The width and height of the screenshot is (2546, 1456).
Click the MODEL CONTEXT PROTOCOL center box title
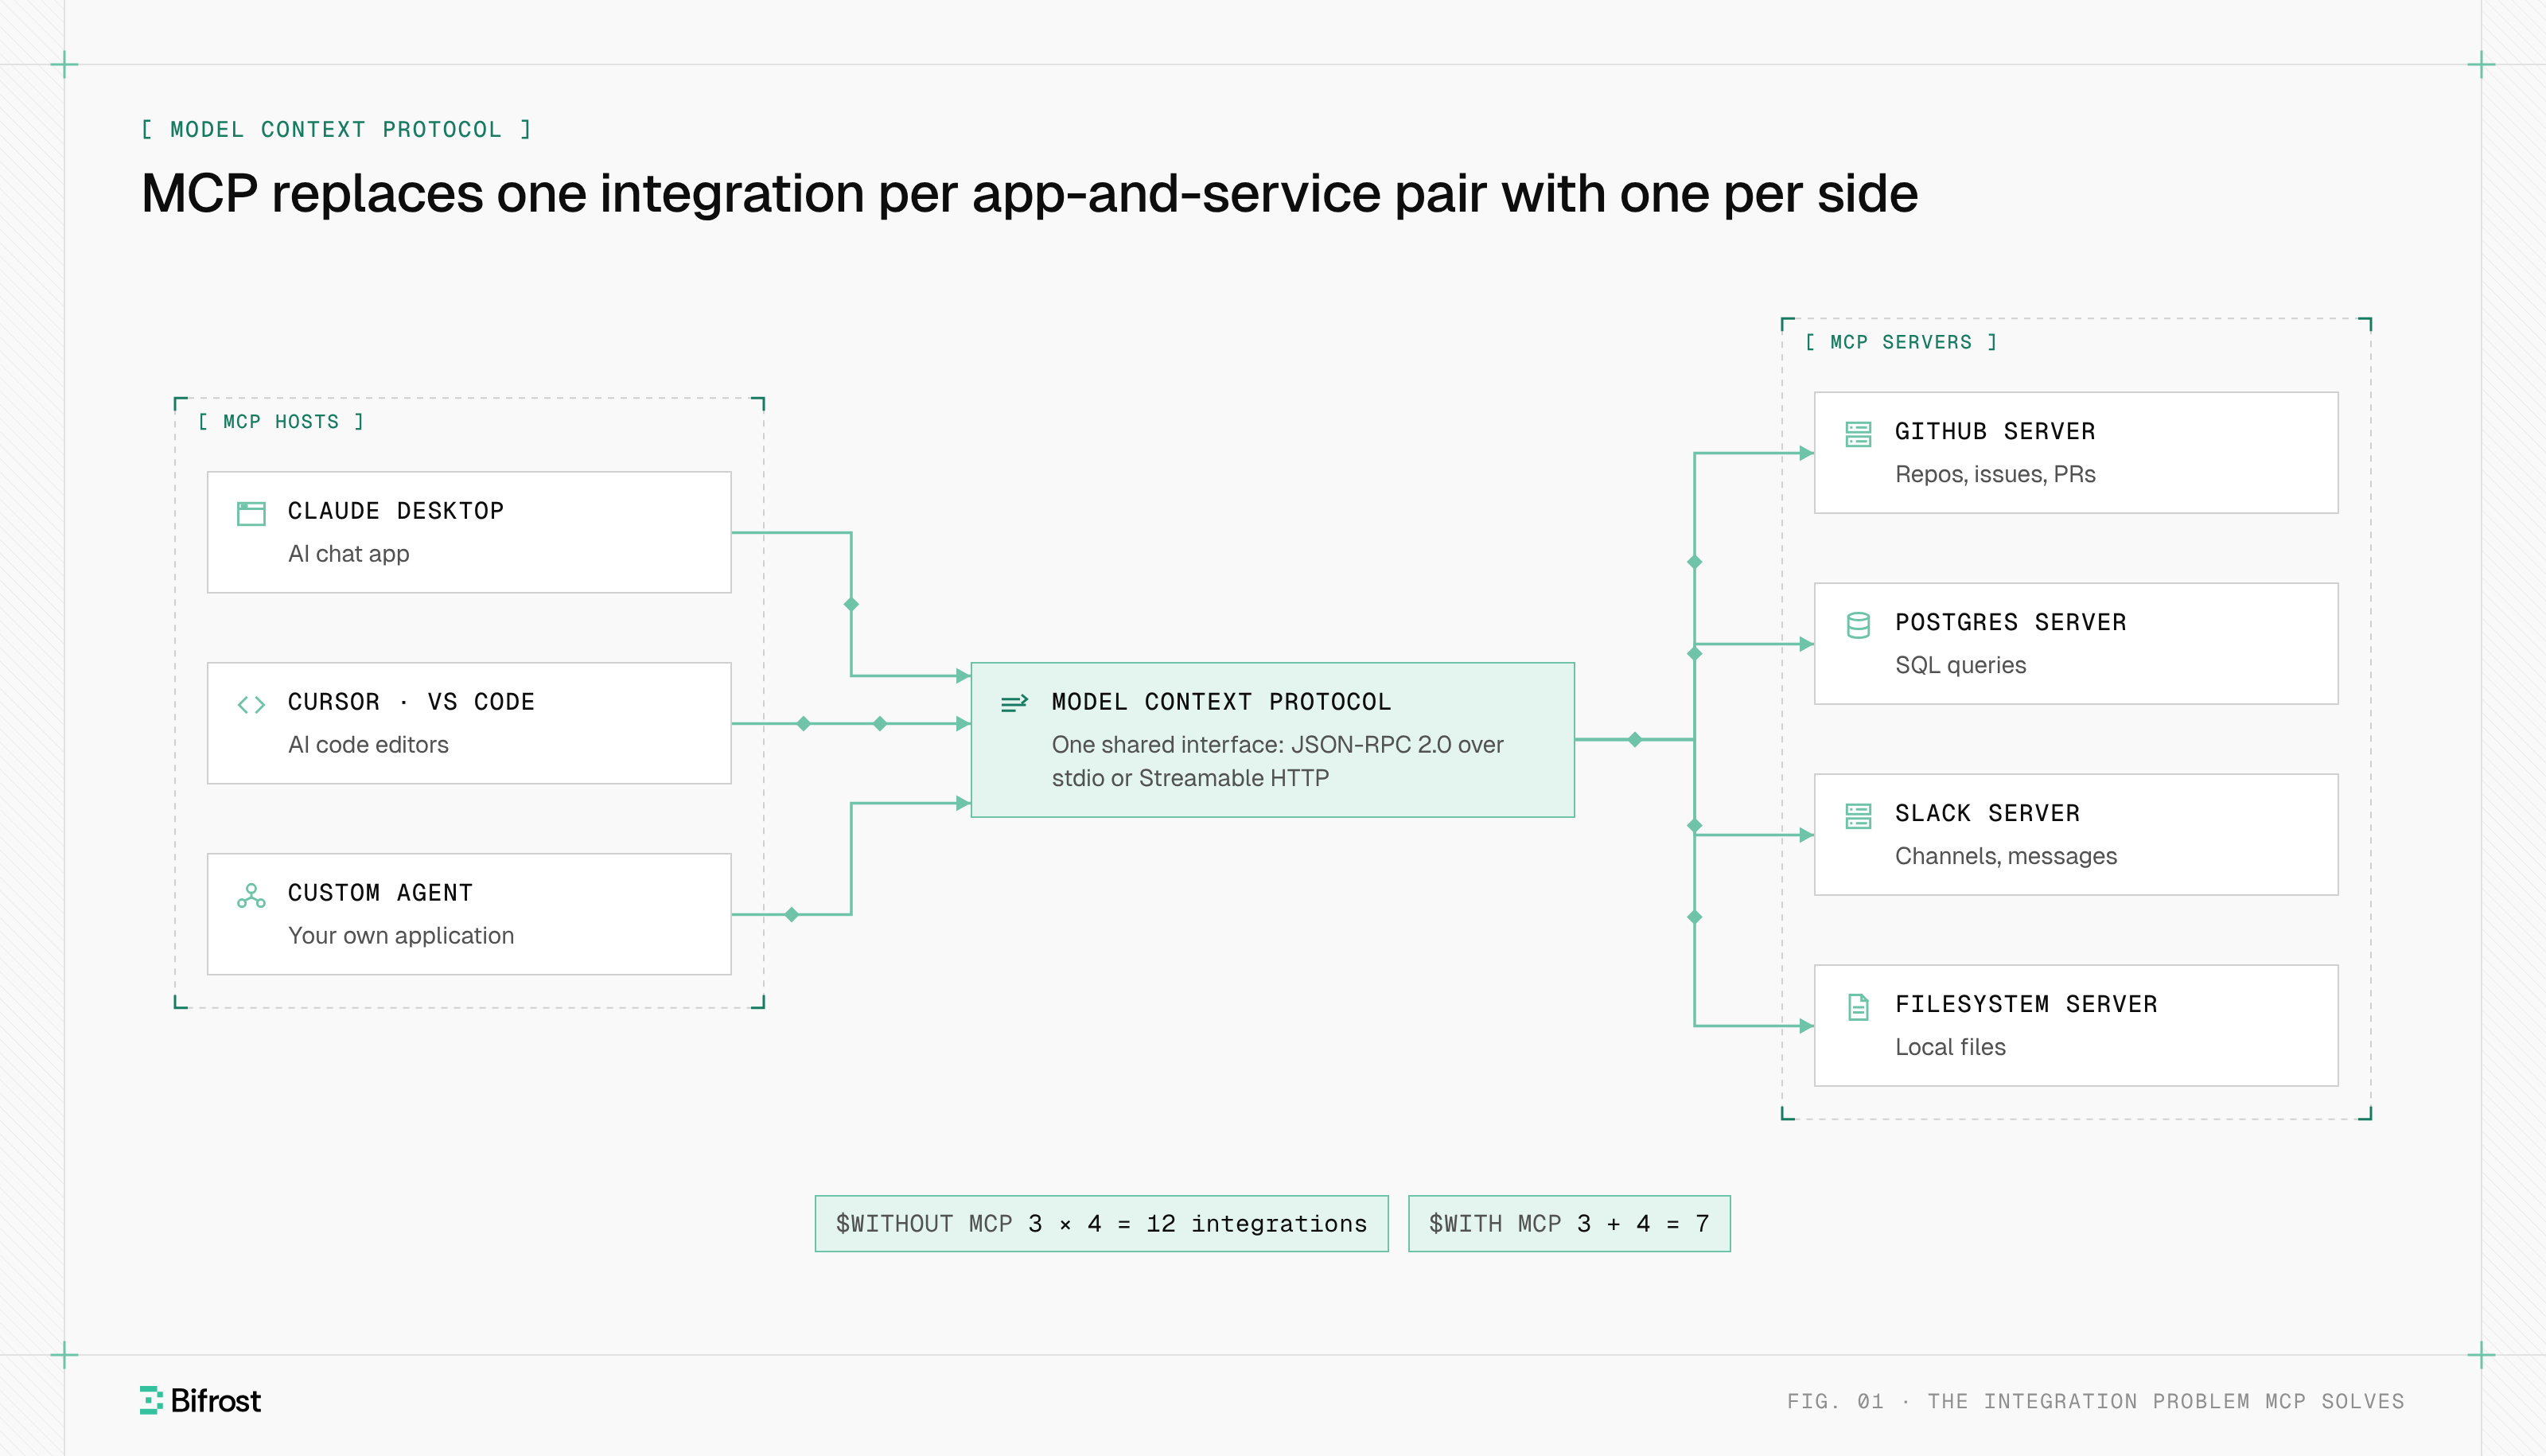tap(1221, 702)
